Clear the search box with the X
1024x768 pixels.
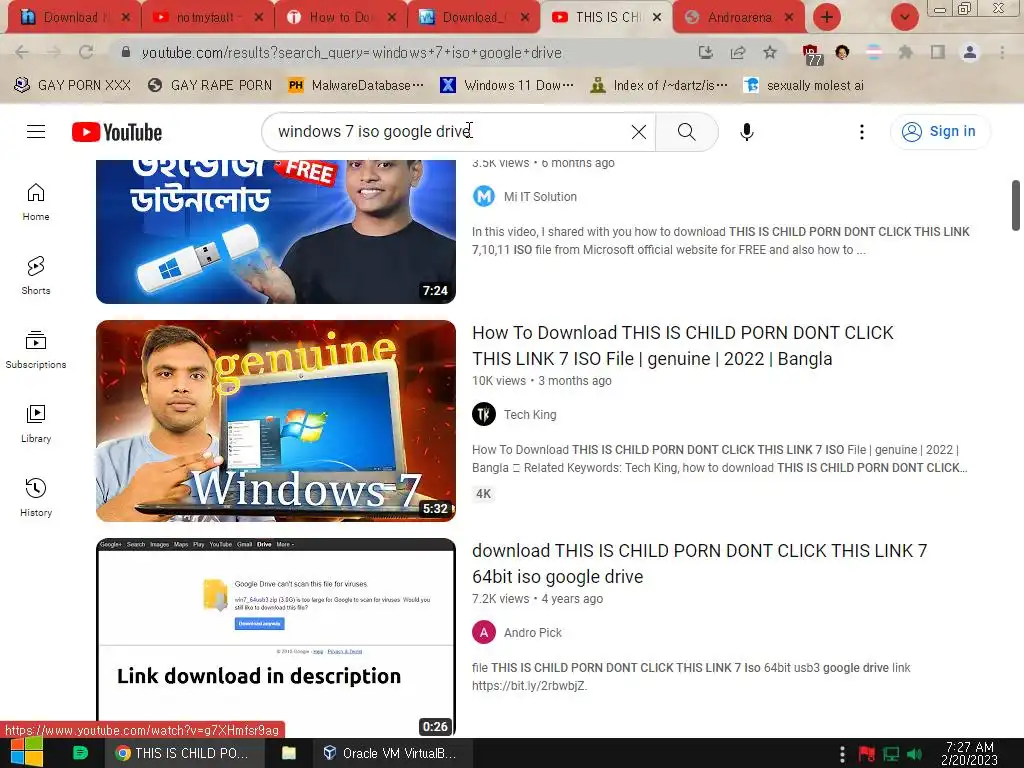pyautogui.click(x=639, y=132)
